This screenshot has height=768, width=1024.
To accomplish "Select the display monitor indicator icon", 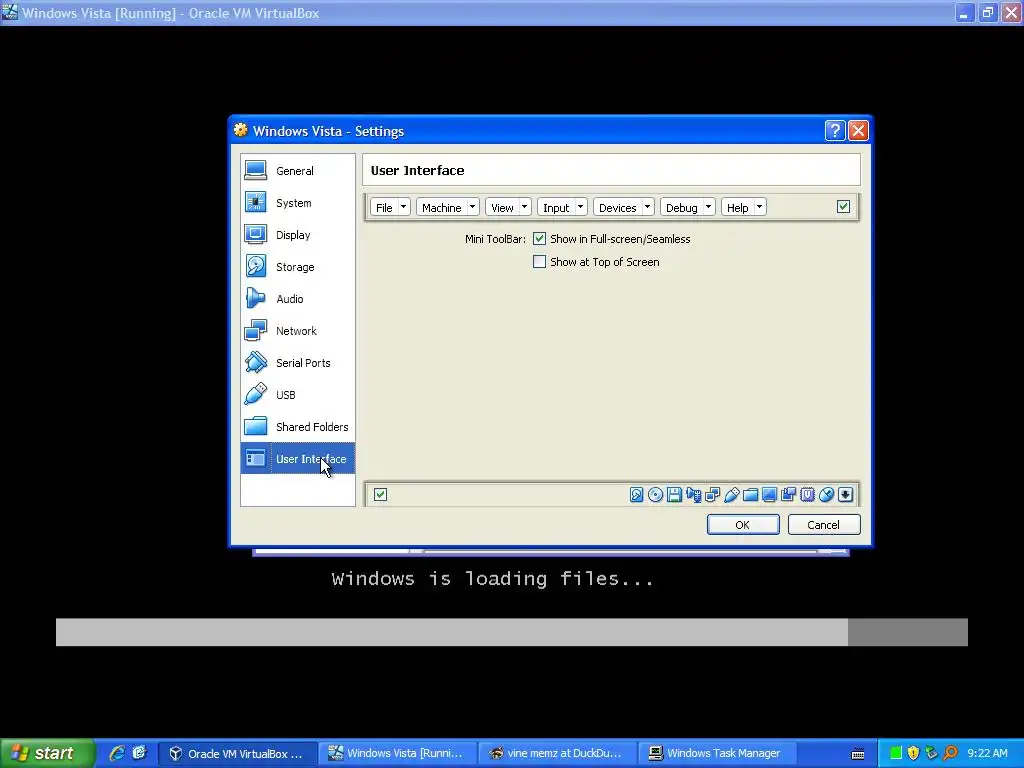I will (x=769, y=494).
